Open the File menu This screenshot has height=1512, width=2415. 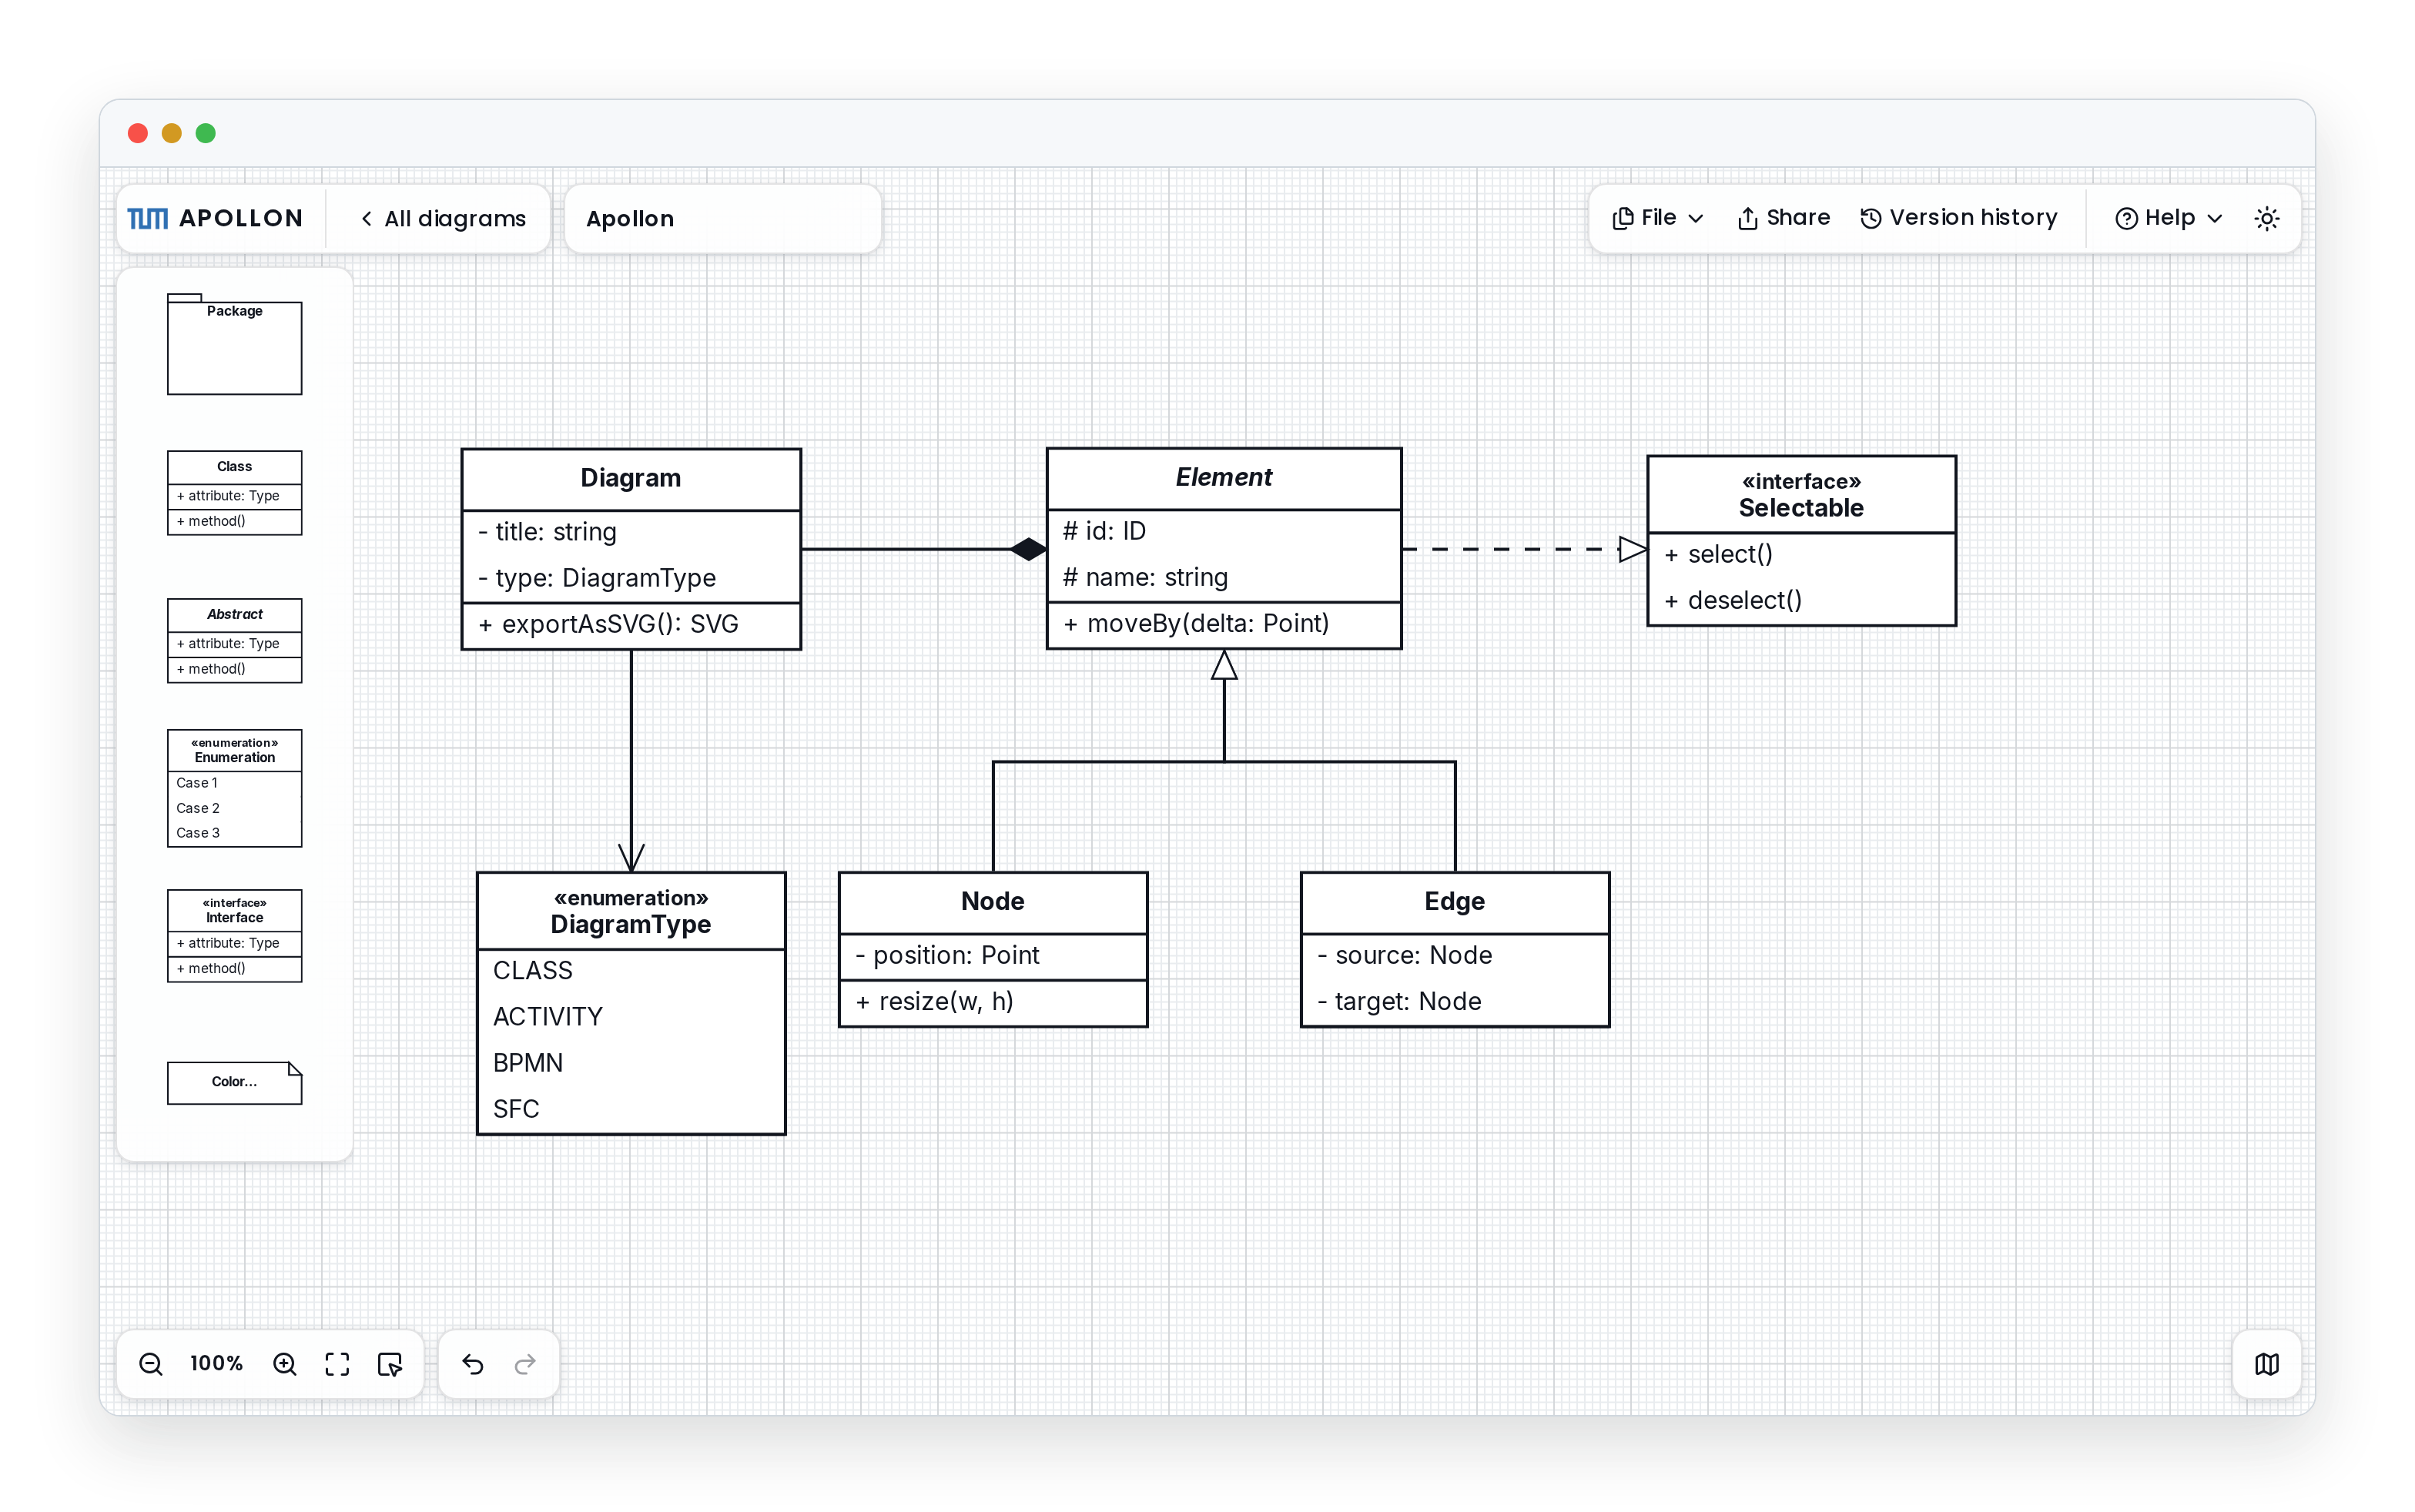[x=1657, y=218]
